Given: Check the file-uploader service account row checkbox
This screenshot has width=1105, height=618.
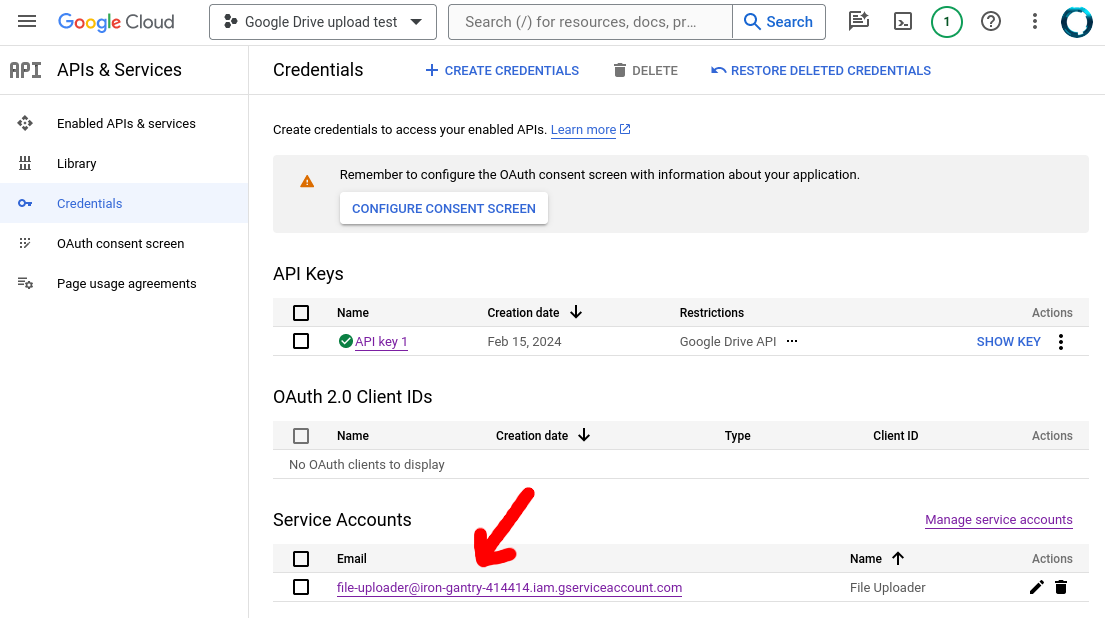Looking at the screenshot, I should (x=301, y=587).
